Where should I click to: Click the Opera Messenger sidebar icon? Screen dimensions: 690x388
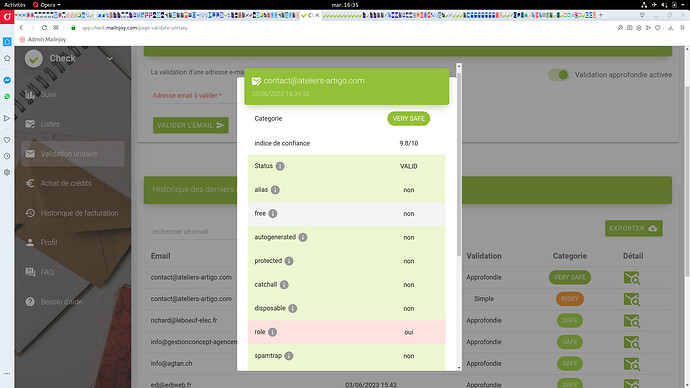(7, 80)
